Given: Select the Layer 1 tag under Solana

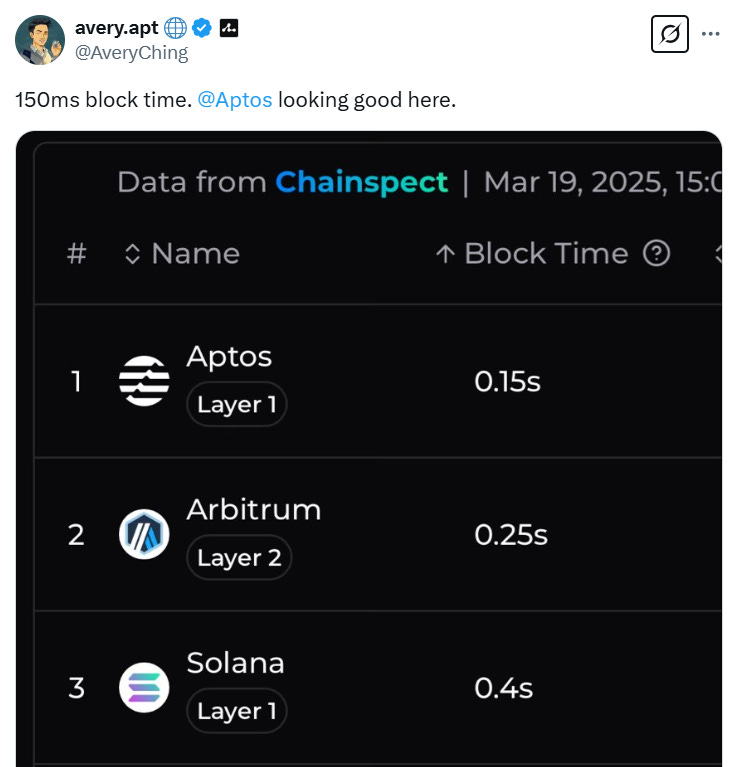Looking at the screenshot, I should click(x=237, y=710).
